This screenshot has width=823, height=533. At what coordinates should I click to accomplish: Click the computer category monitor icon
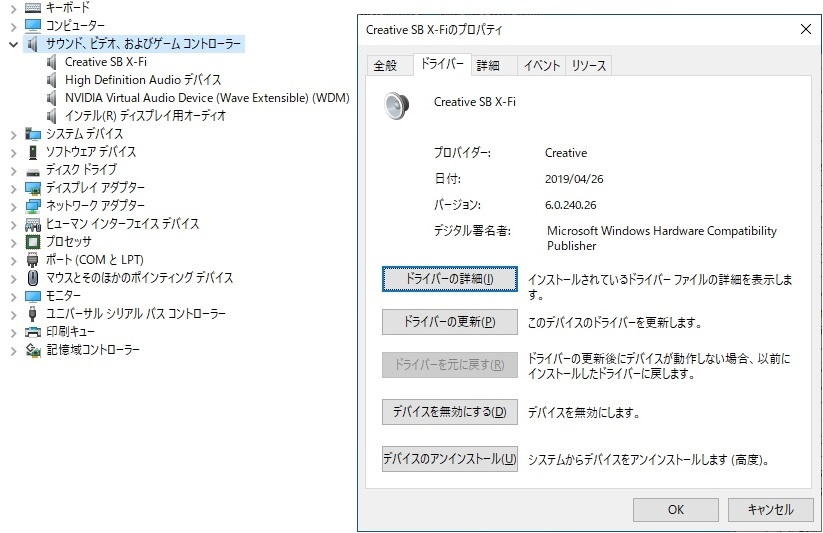[x=33, y=25]
